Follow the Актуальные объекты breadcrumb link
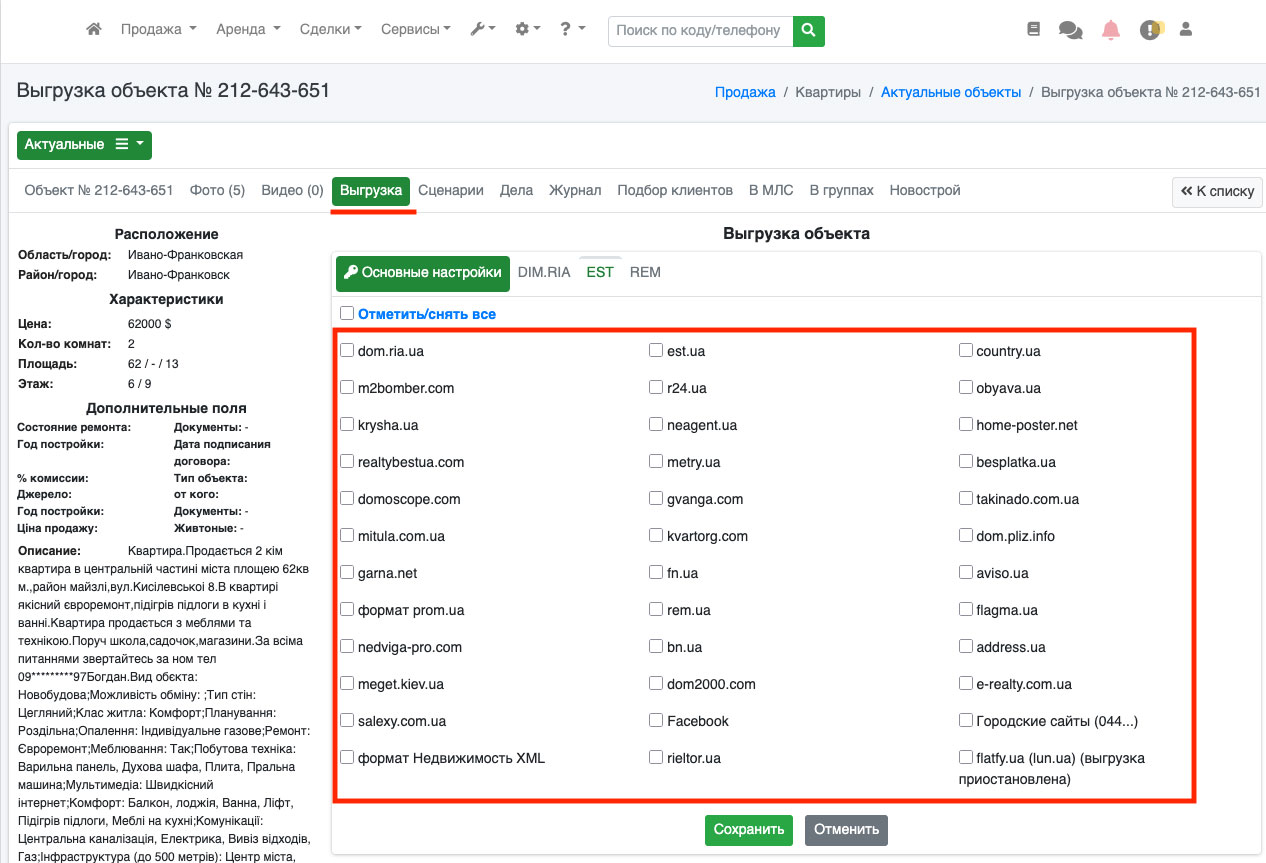 (951, 92)
